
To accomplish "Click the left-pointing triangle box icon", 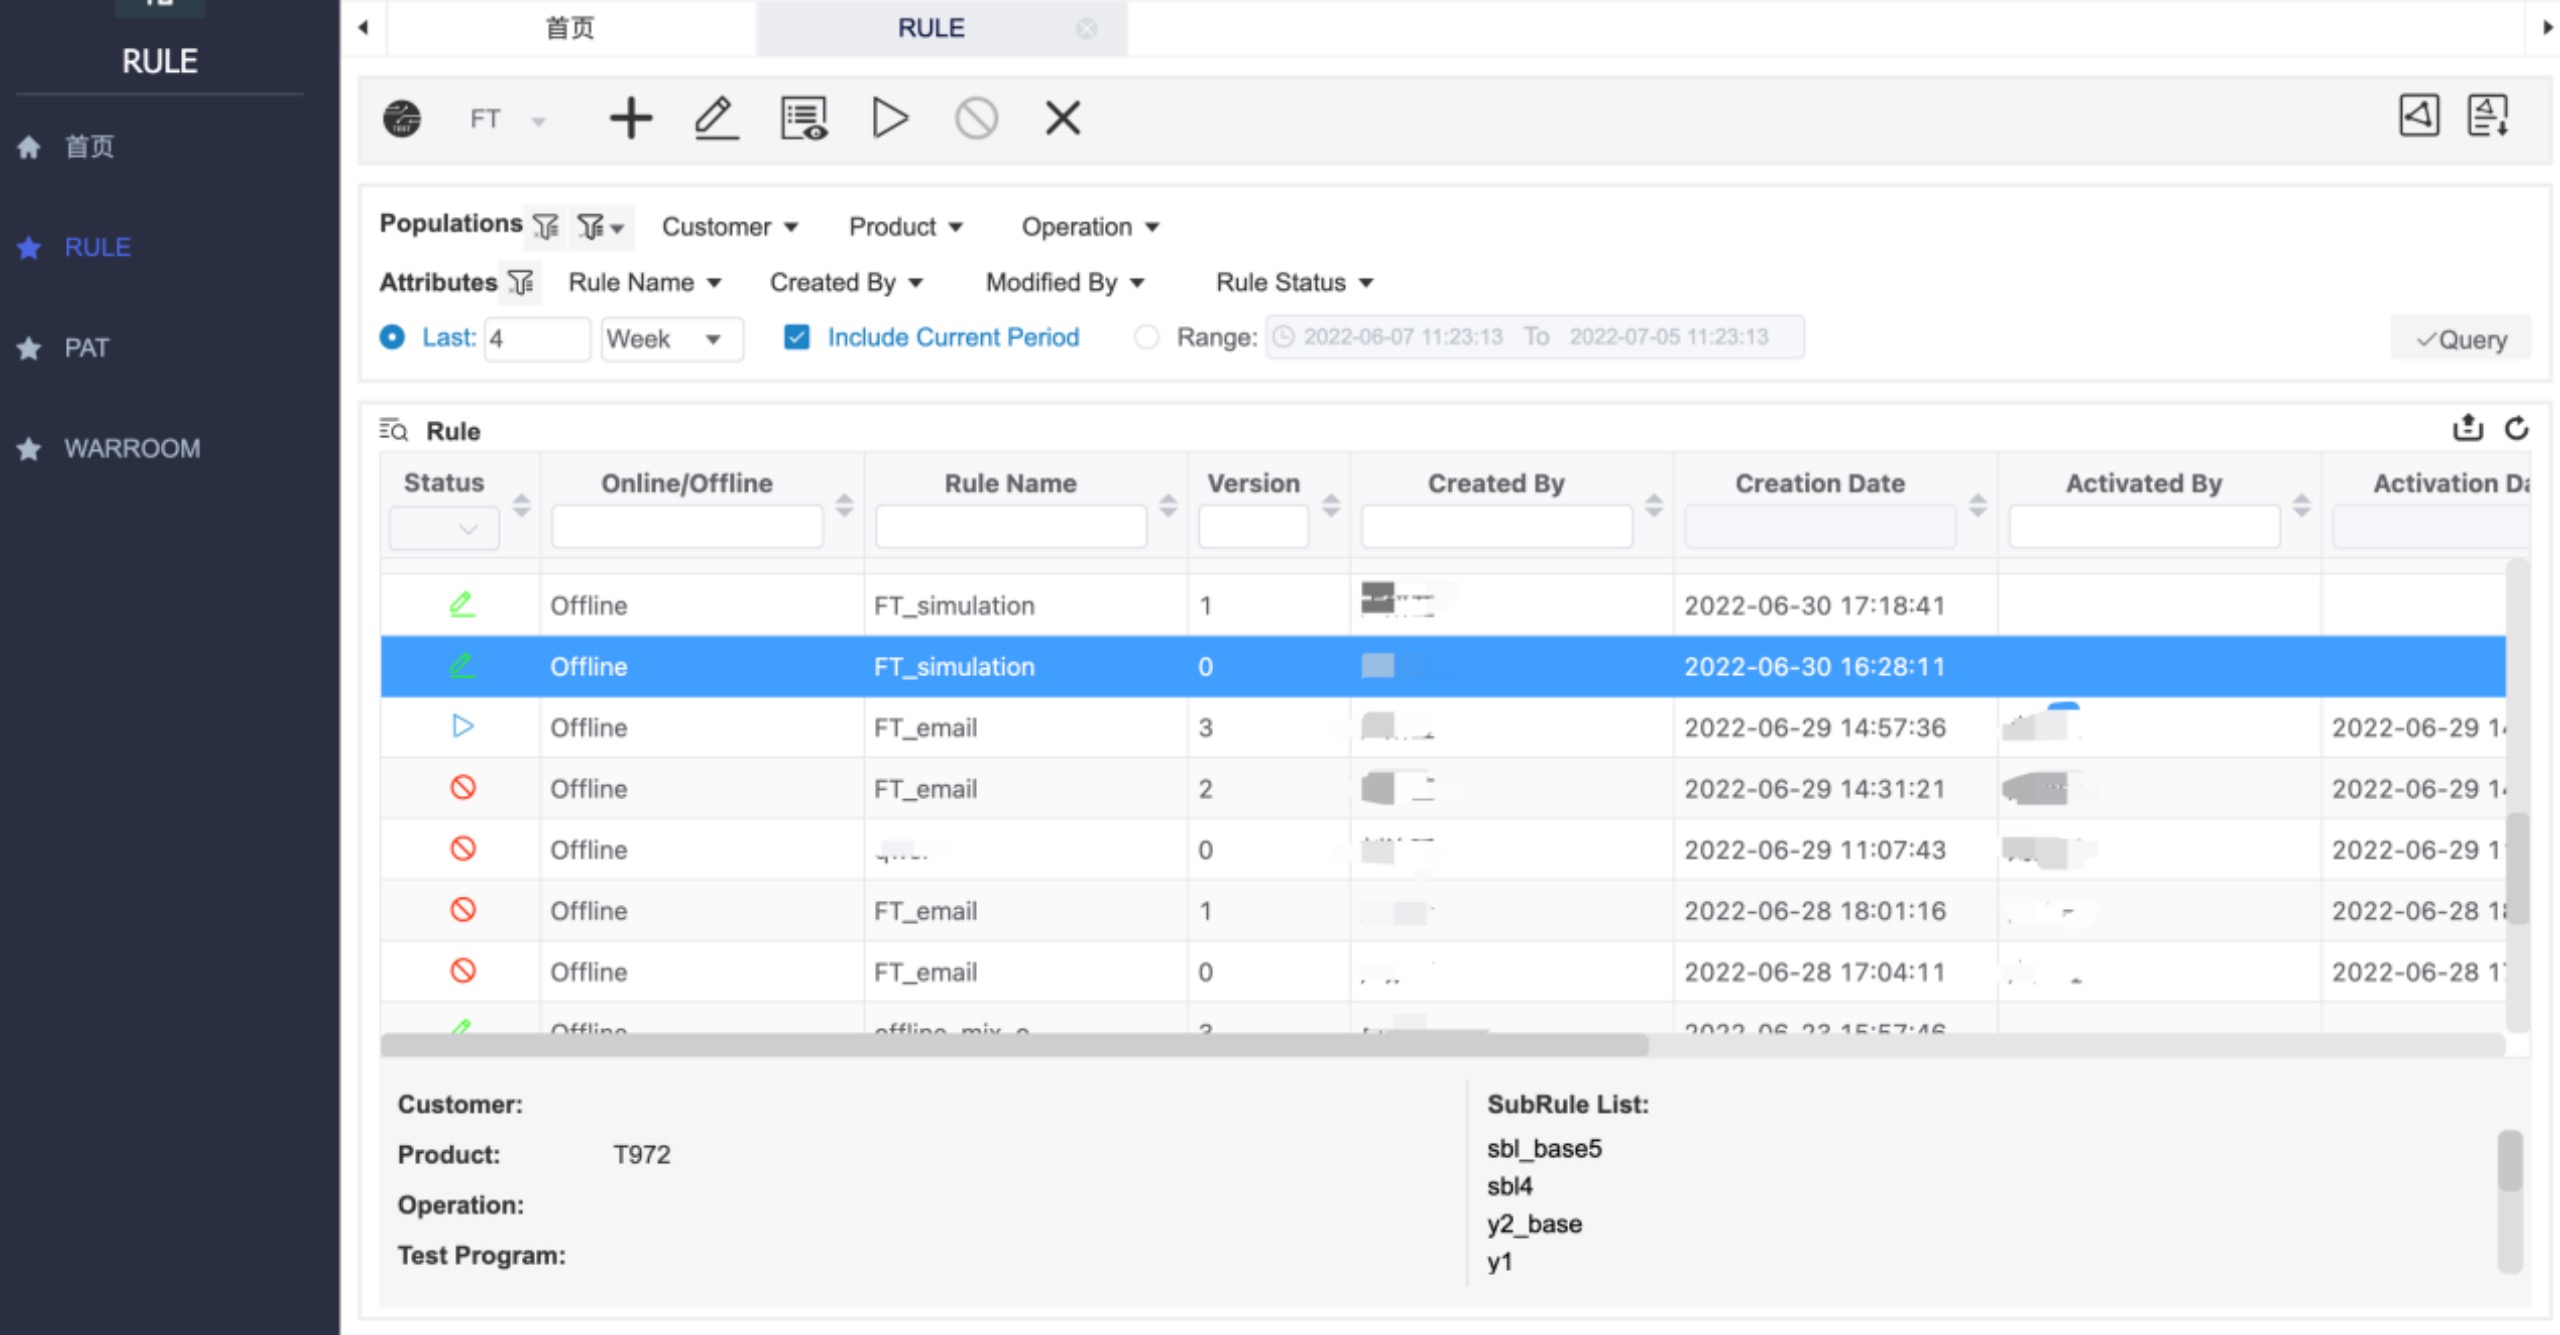I will point(2419,115).
